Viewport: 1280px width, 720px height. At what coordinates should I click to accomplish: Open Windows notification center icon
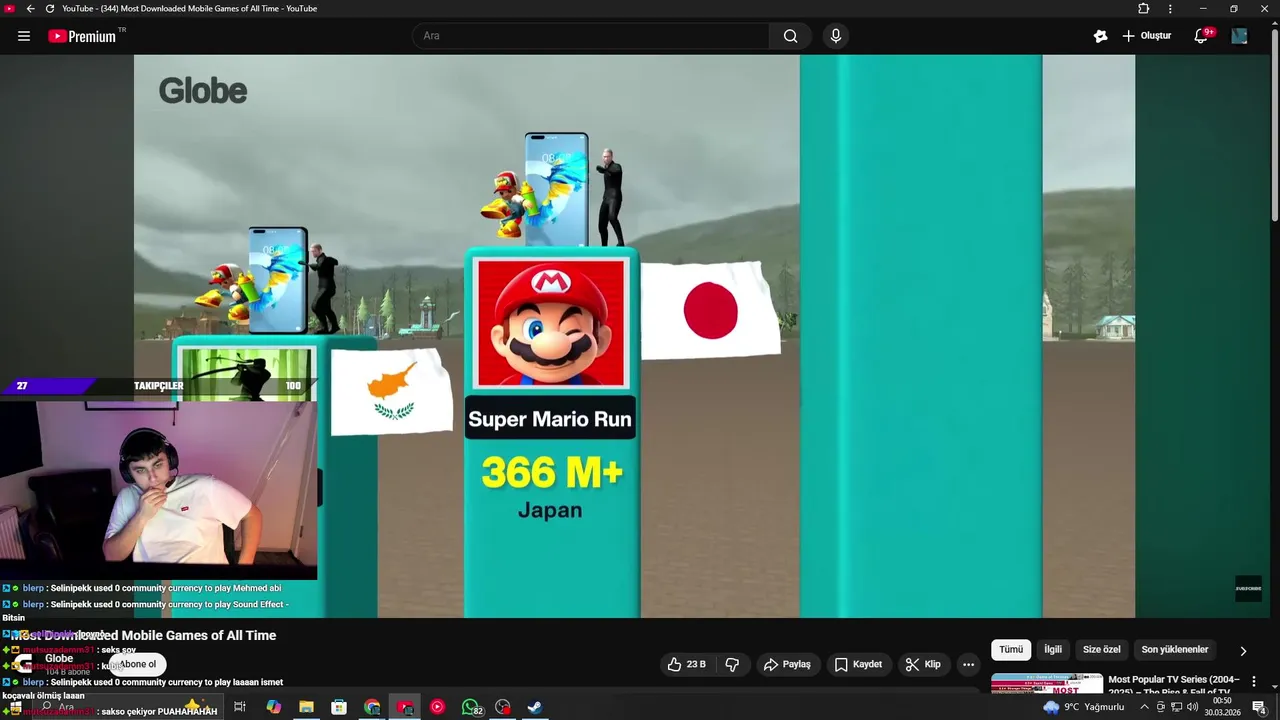[x=1259, y=707]
